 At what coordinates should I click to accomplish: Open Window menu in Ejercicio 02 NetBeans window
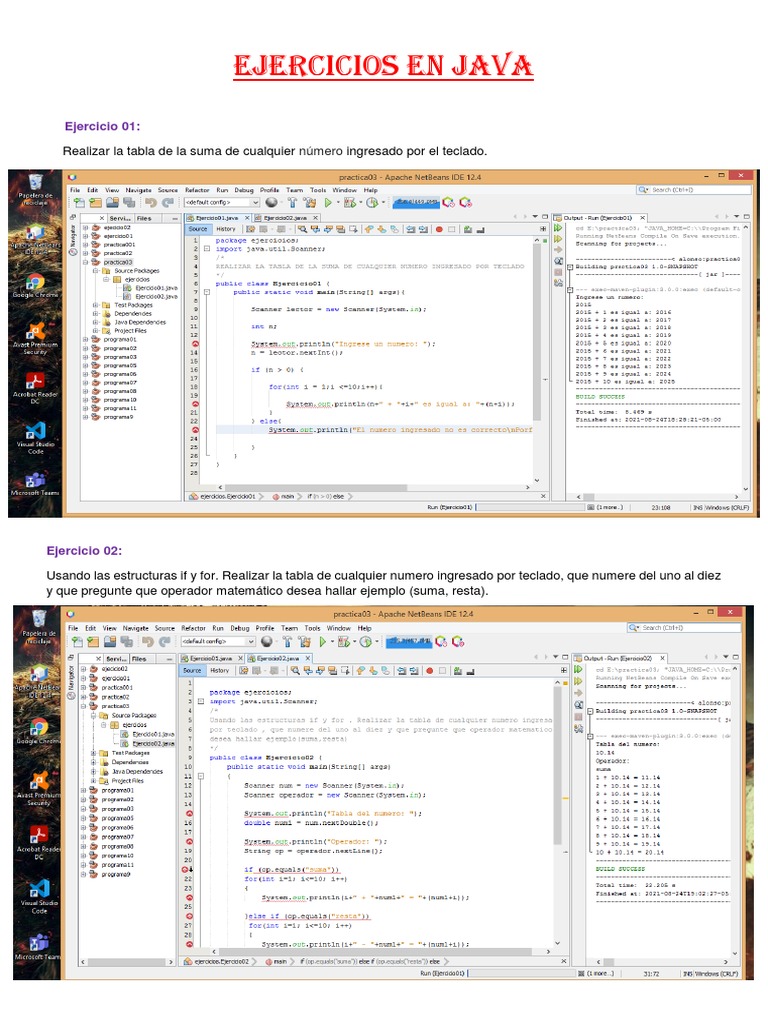[x=339, y=628]
